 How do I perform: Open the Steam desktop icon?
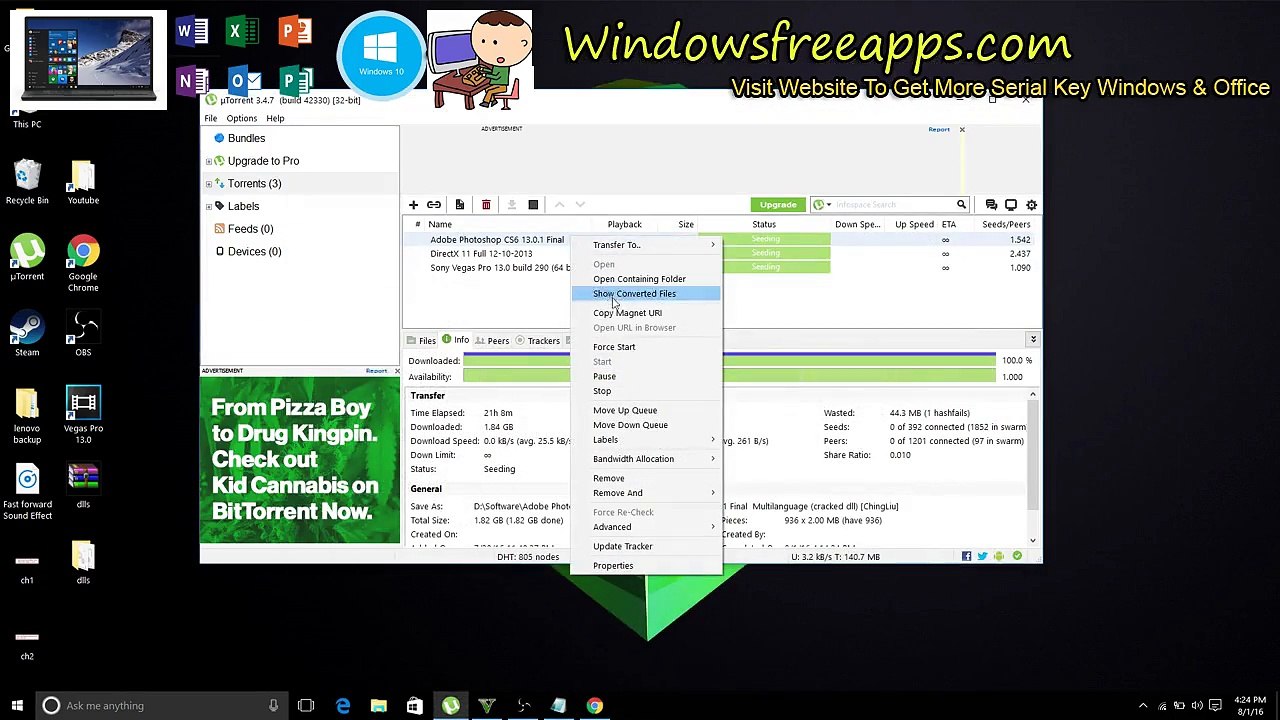click(x=27, y=334)
